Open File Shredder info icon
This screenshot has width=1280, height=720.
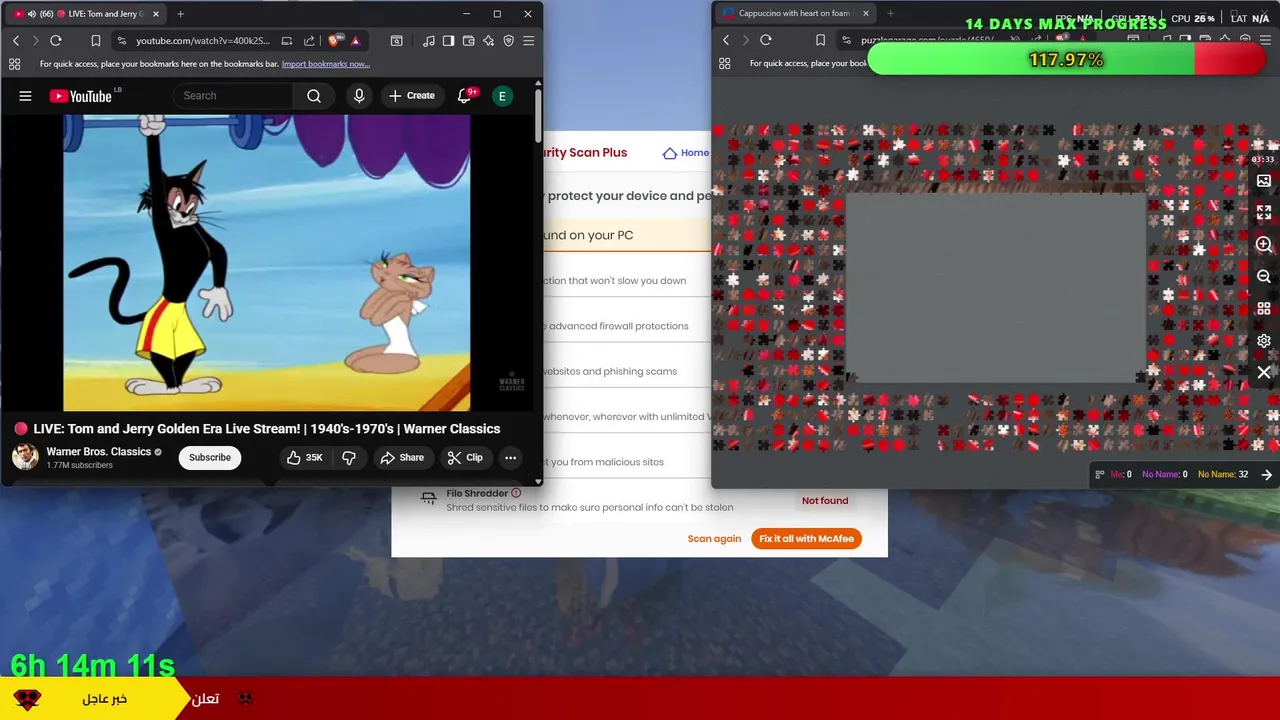(x=516, y=493)
